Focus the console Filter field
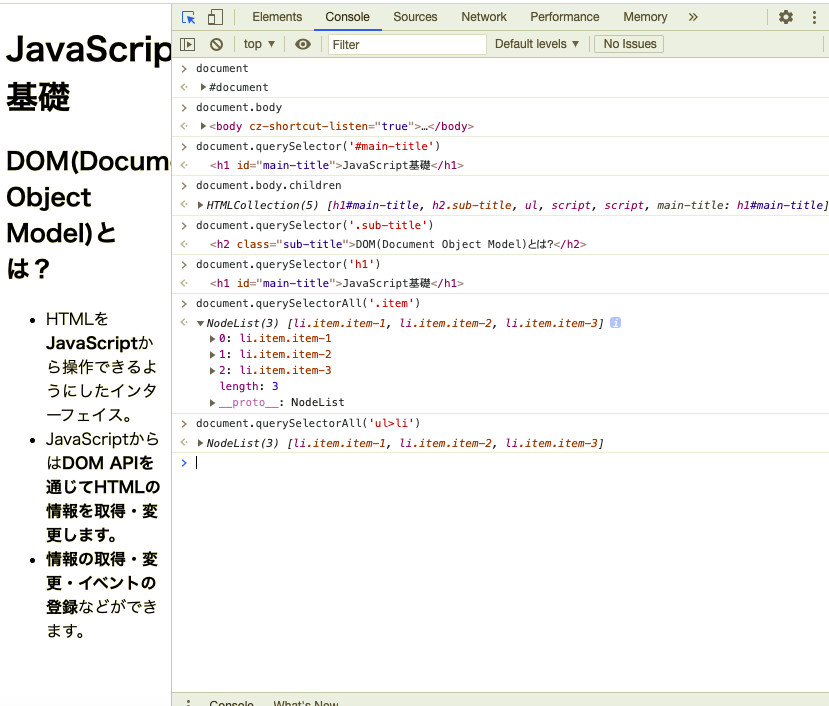The image size is (829, 706). coord(407,44)
